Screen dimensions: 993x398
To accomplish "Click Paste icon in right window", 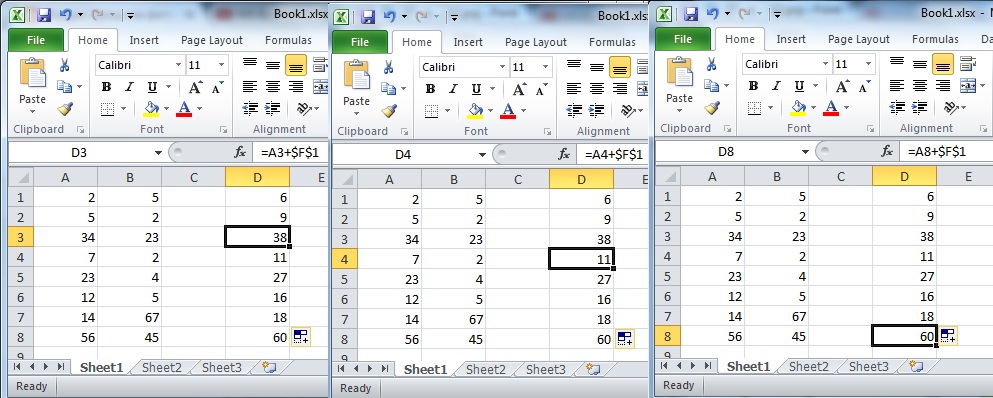I will 679,73.
